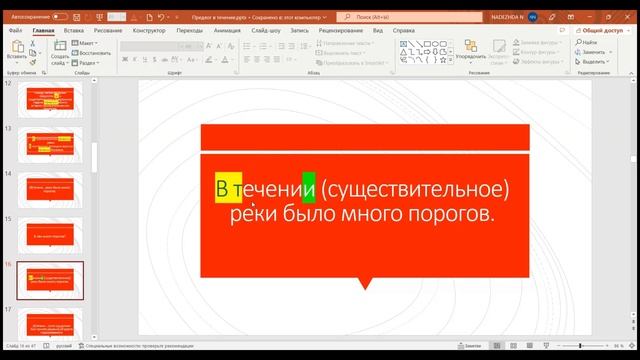This screenshot has width=640, height=360.
Task: Cut the selection using the scissors icon
Action: pos(33,43)
